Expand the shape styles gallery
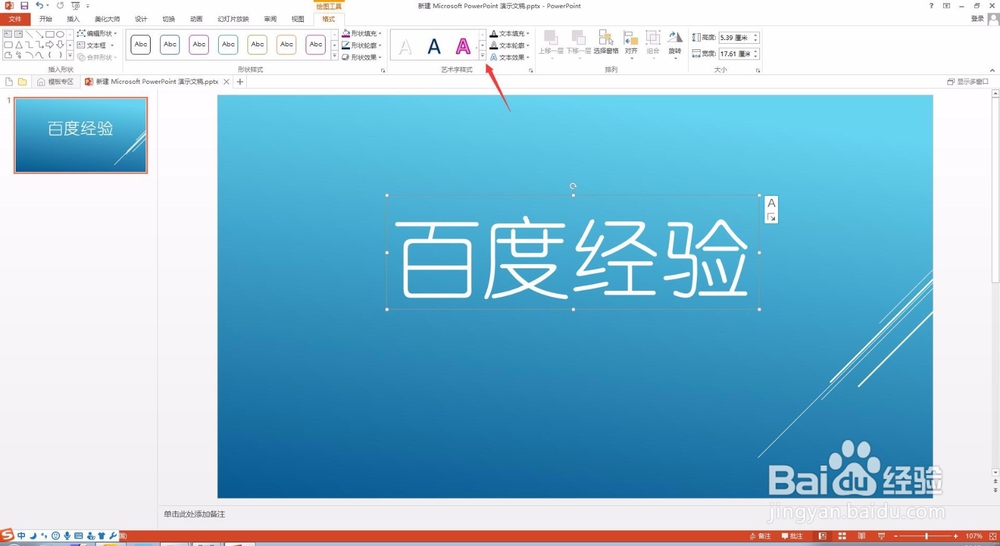1000x546 pixels. [x=334, y=56]
